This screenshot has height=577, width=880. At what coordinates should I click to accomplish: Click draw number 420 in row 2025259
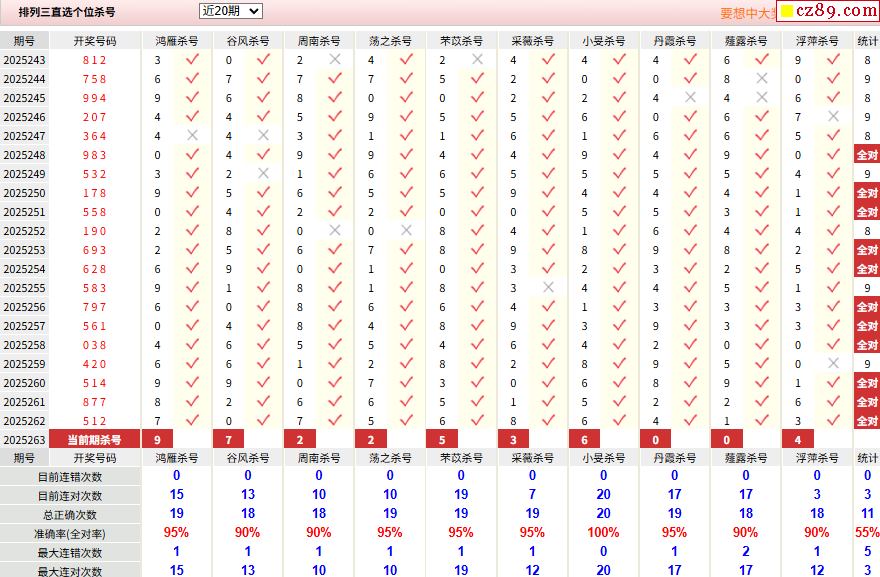[94, 364]
